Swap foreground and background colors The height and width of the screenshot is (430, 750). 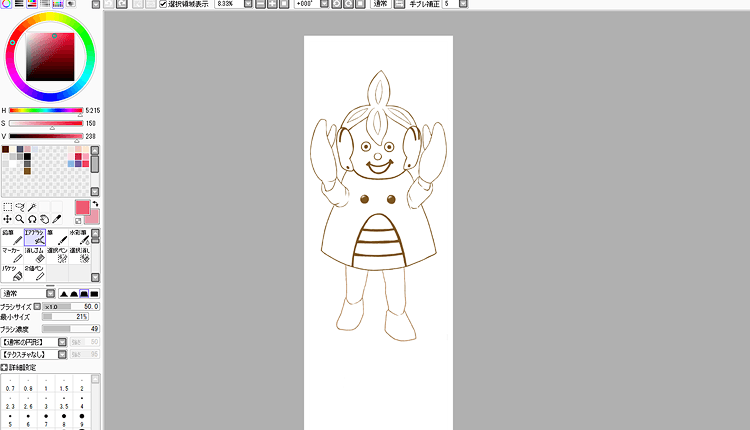(x=95, y=204)
